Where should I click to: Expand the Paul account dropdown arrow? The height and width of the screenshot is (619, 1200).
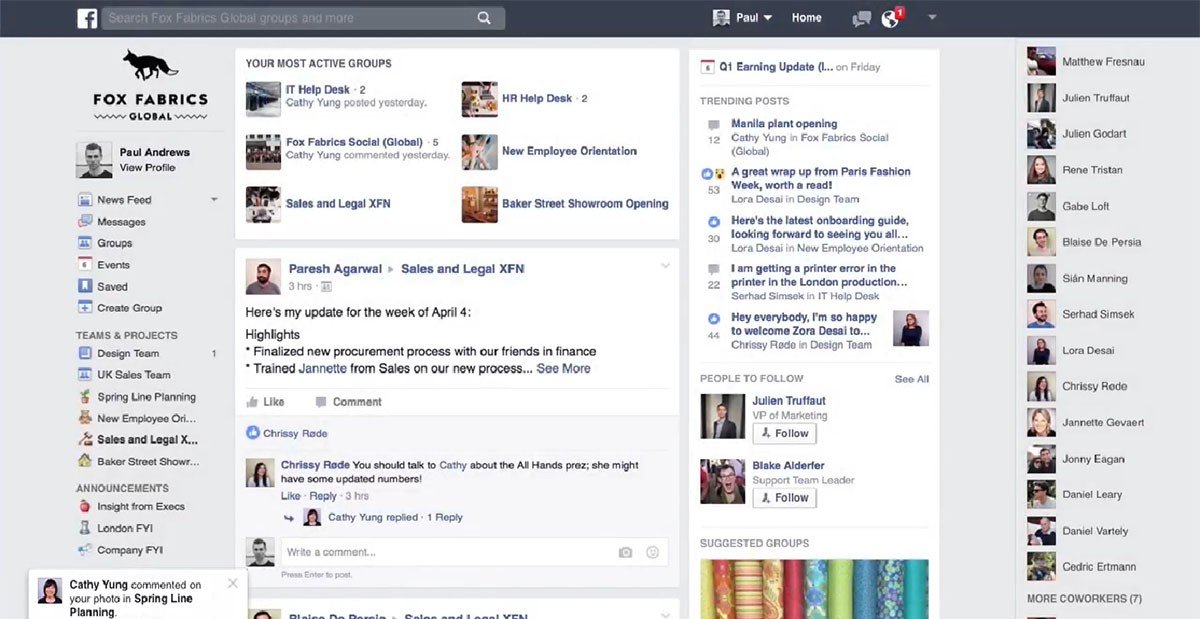(x=770, y=17)
